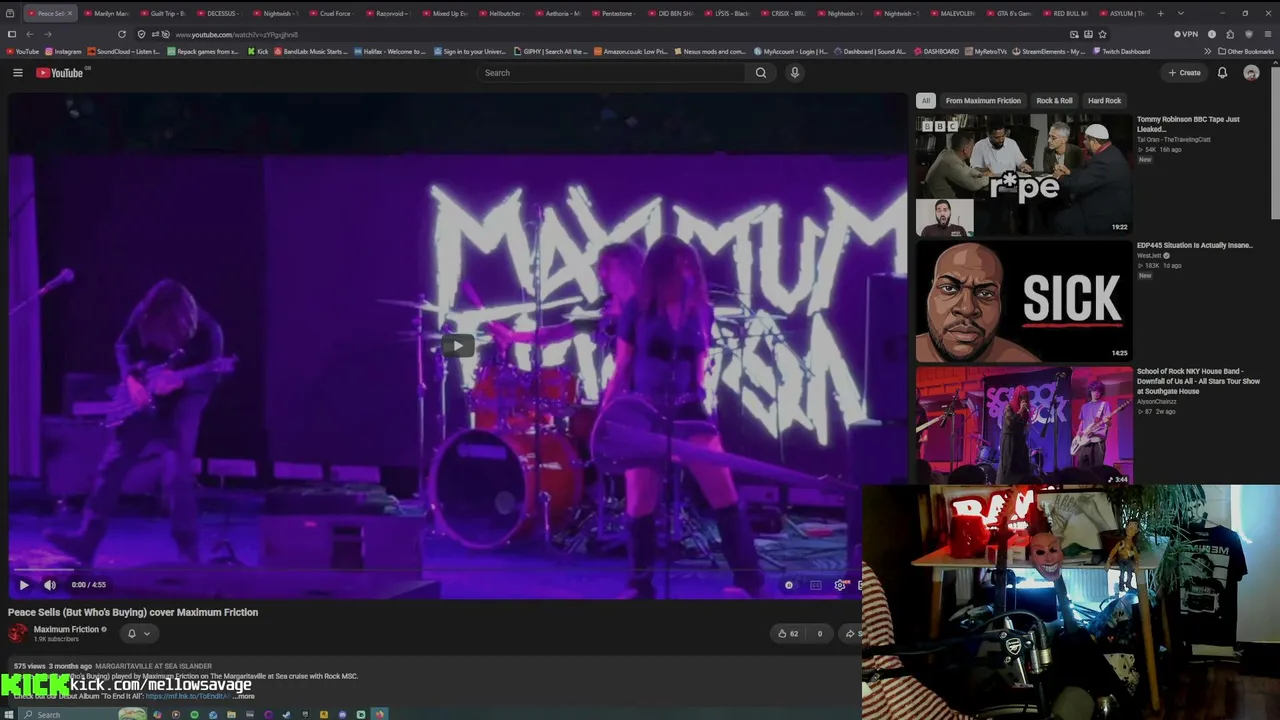Open the Windows Start menu
The width and height of the screenshot is (1280, 720).
coord(10,714)
